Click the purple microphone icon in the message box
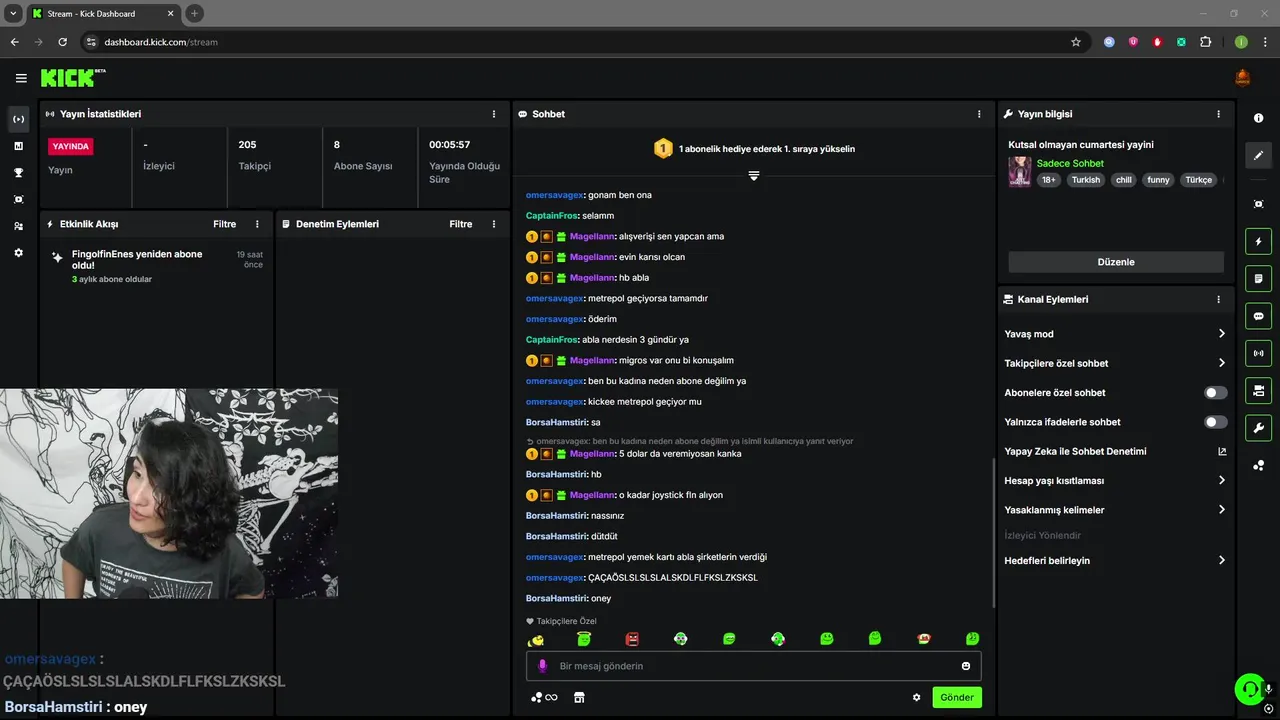This screenshot has height=720, width=1280. coord(542,666)
